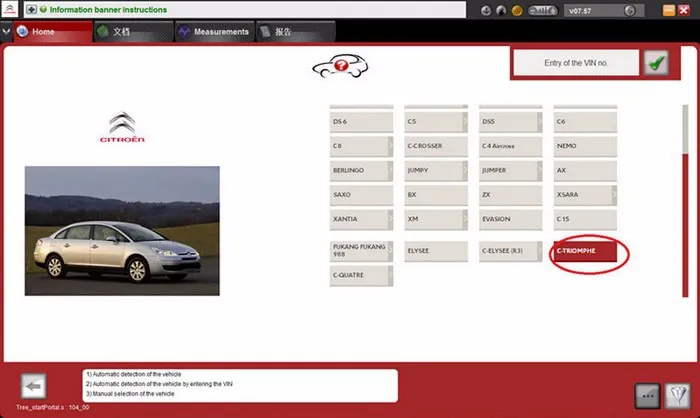Click the Tree_startPortal.s status text
The width and height of the screenshot is (700, 418).
pyautogui.click(x=53, y=407)
